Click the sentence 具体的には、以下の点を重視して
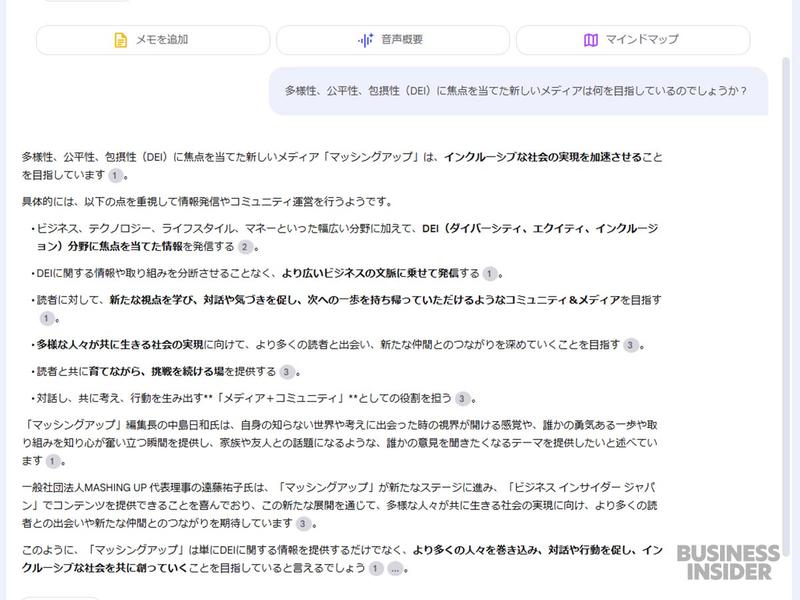The image size is (800, 600). (x=207, y=202)
